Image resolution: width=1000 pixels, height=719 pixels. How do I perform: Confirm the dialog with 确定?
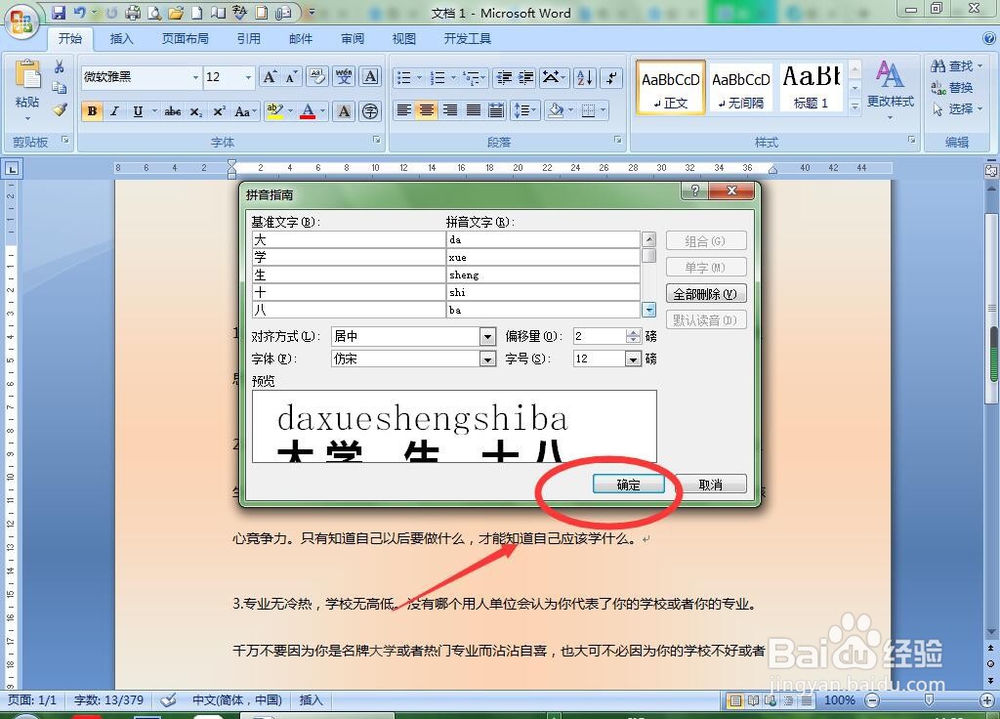coord(628,484)
